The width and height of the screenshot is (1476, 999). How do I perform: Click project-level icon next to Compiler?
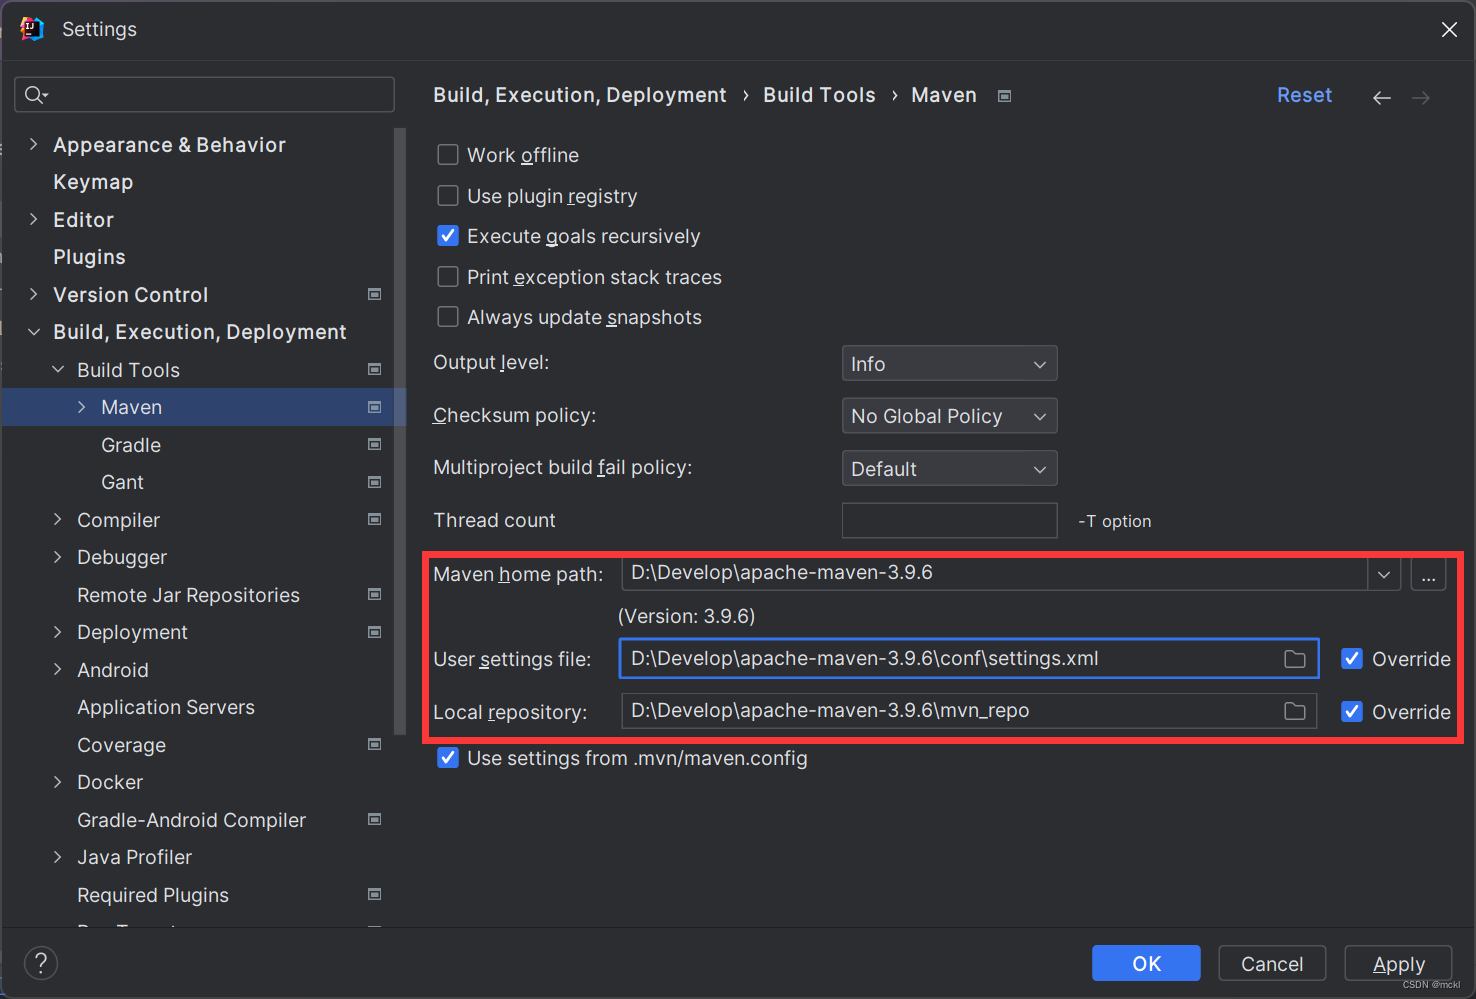(x=375, y=519)
